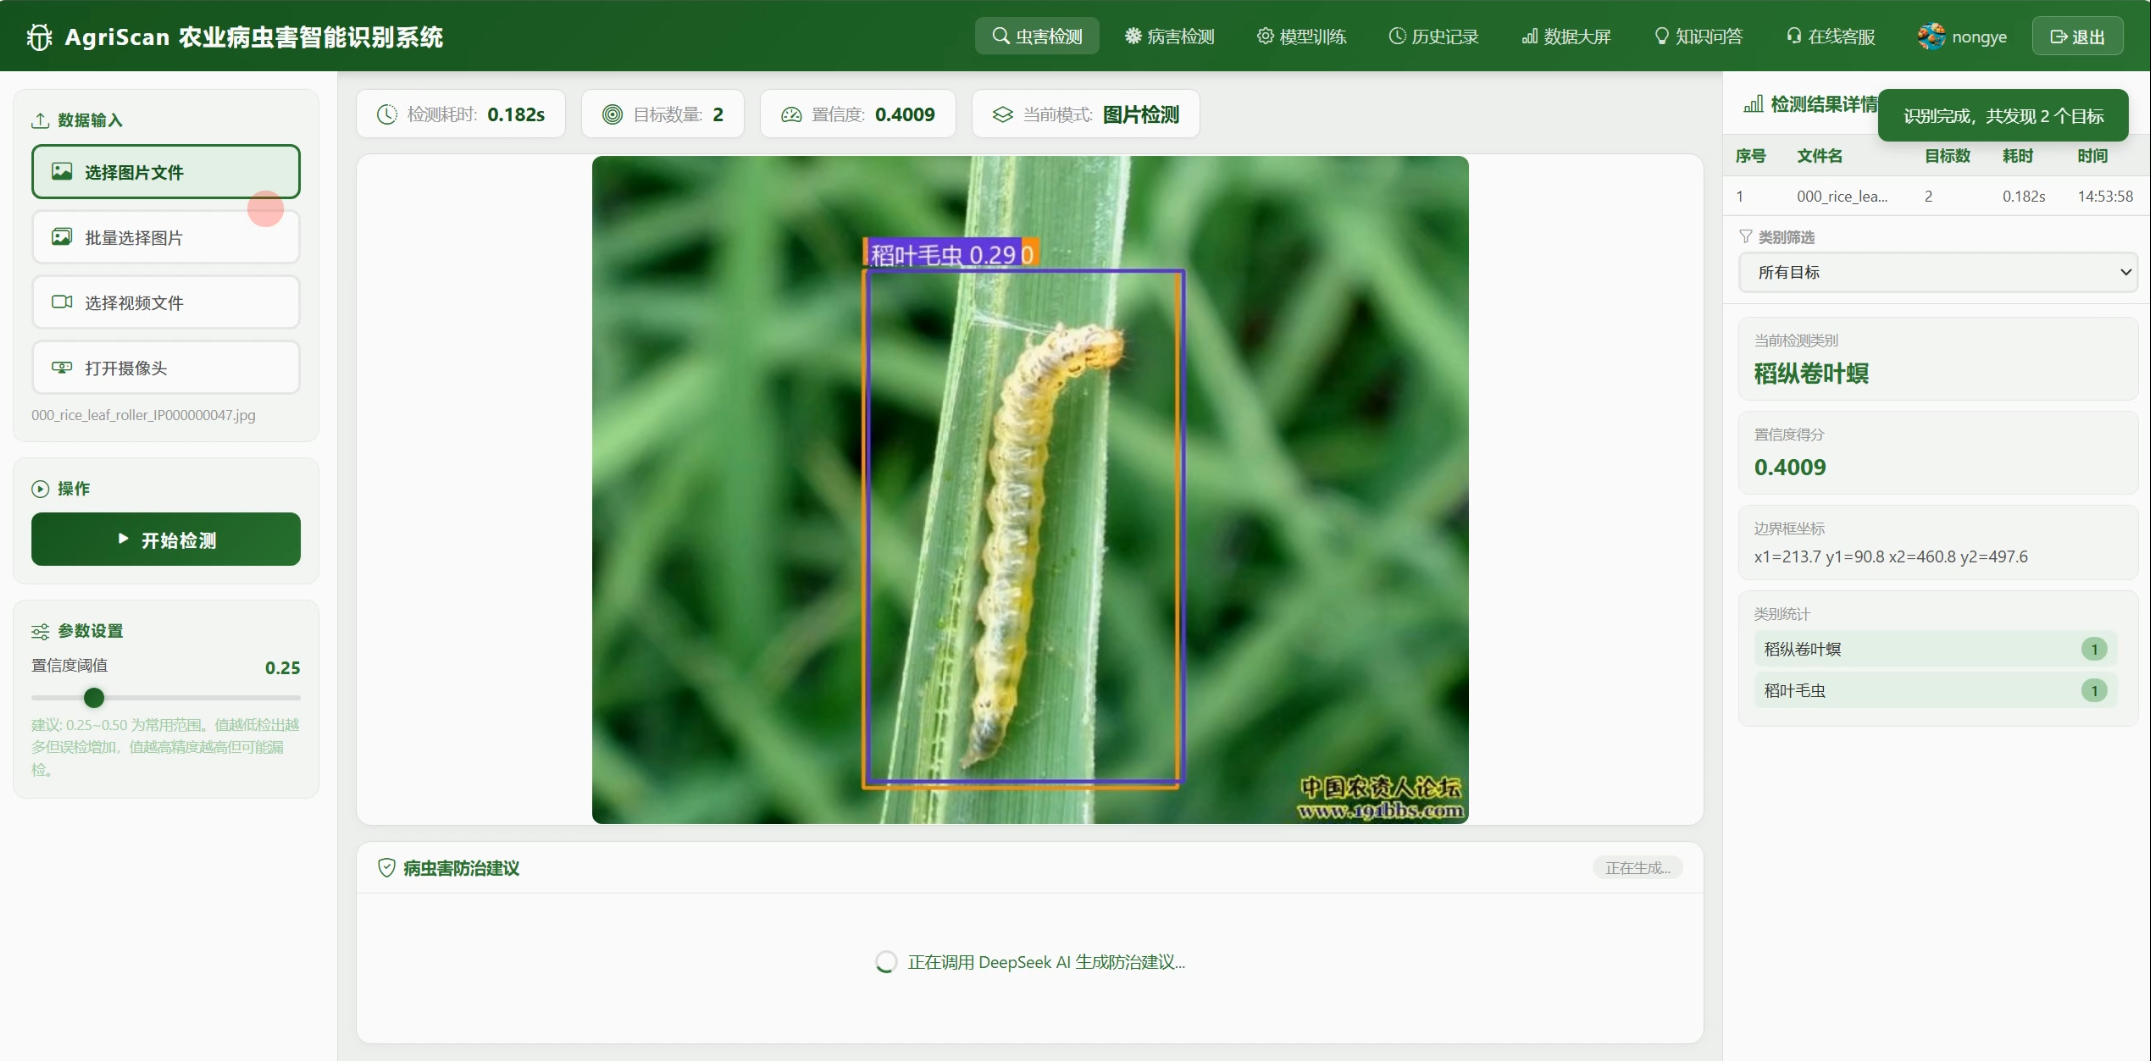Click the detected rice pest image
The width and height of the screenshot is (2151, 1061).
click(x=1030, y=490)
